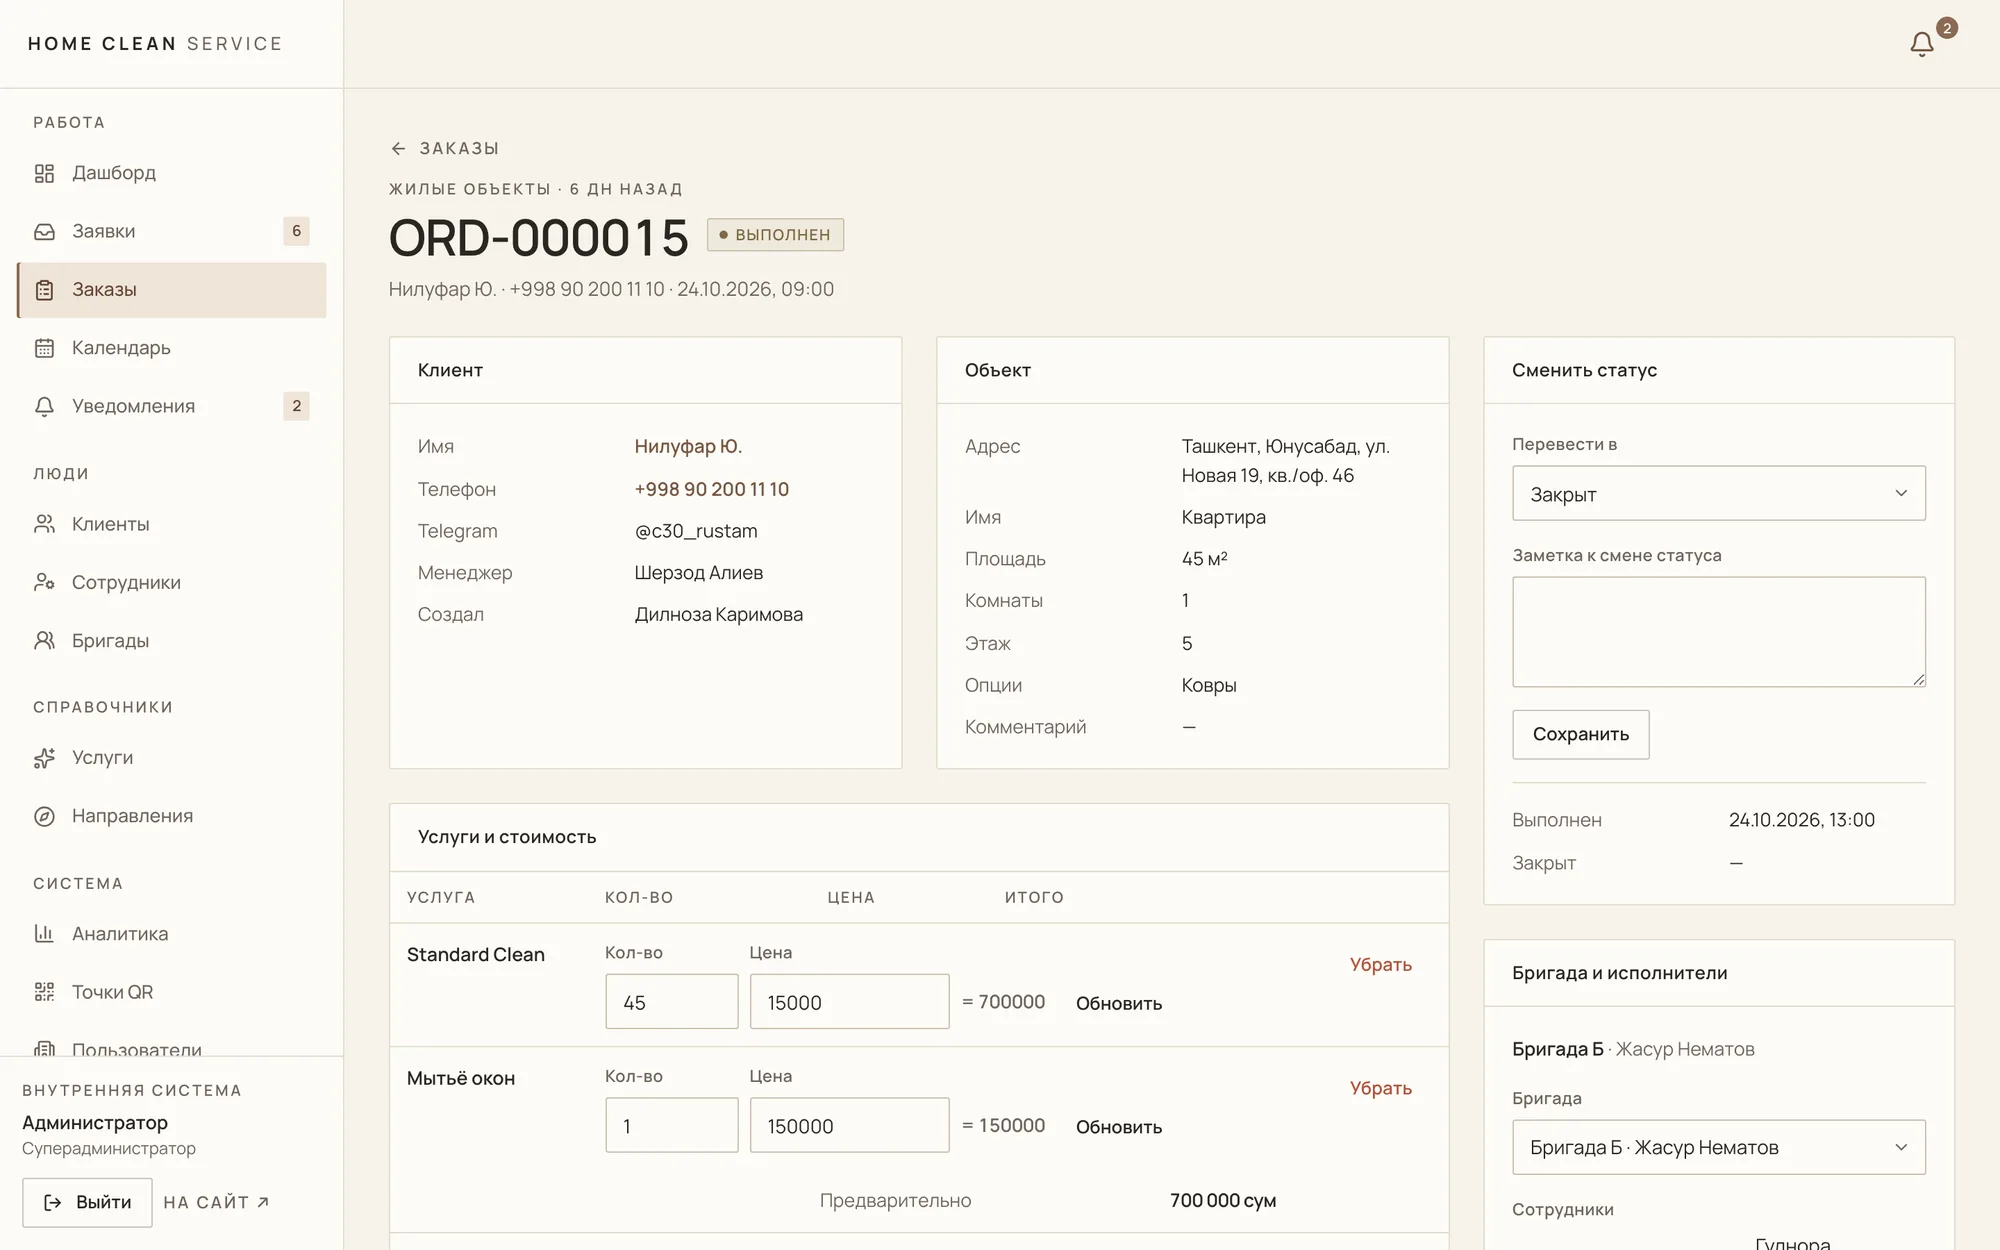Focus the status change note textarea
The width and height of the screenshot is (2000, 1250).
[x=1718, y=632]
